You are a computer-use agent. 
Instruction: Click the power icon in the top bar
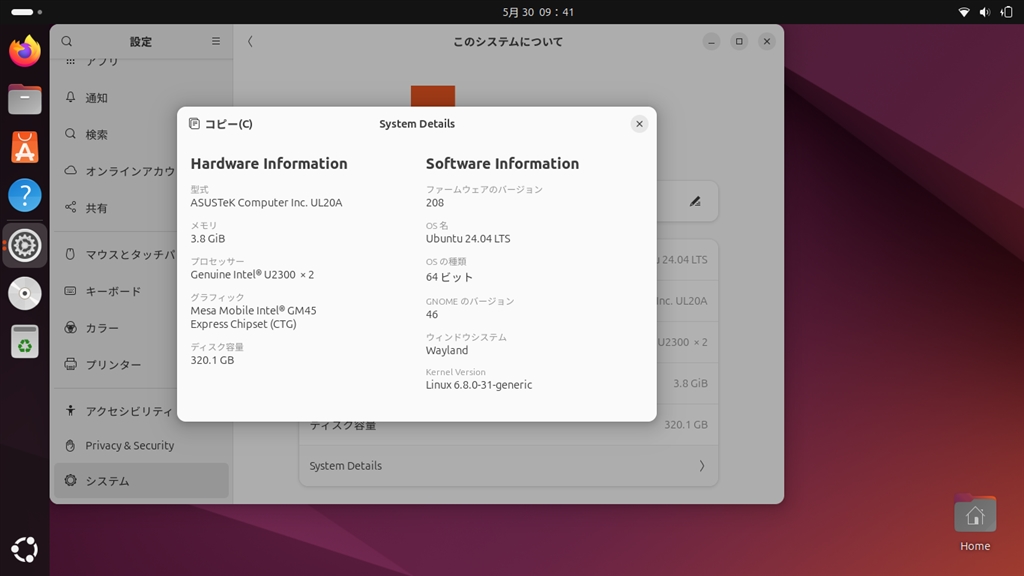click(1006, 12)
